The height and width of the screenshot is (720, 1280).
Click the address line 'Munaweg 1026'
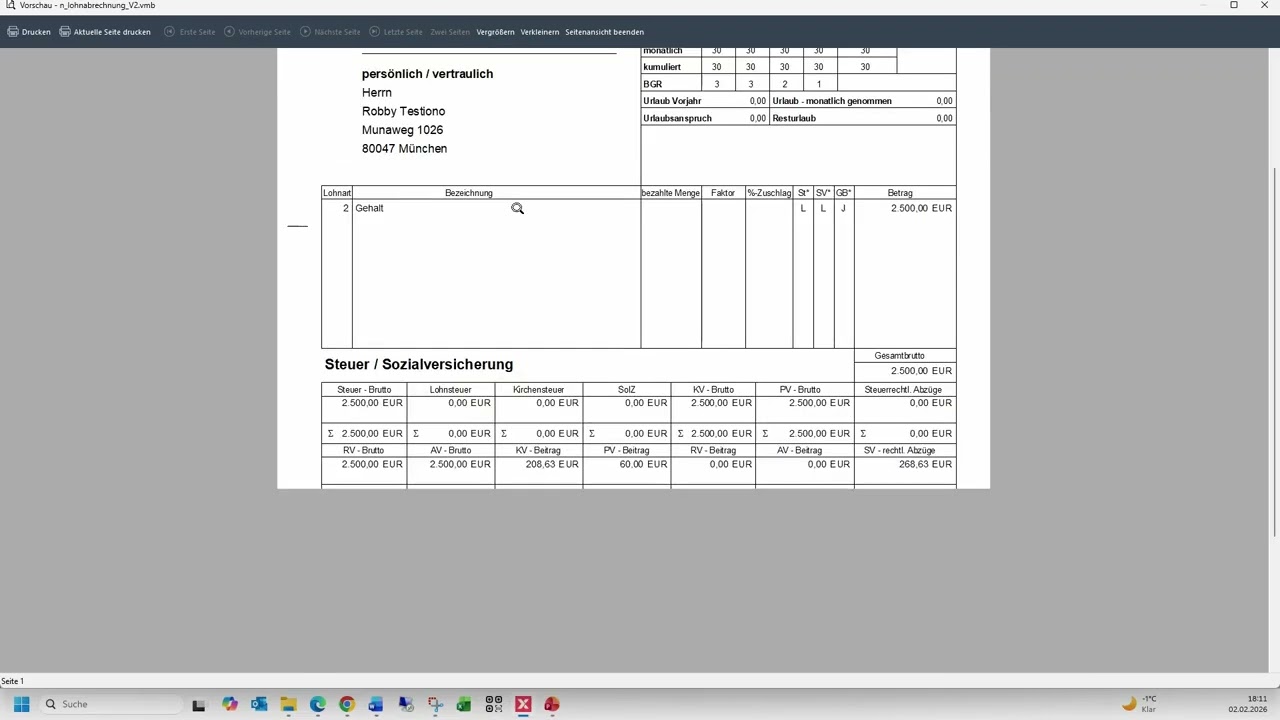(x=402, y=130)
